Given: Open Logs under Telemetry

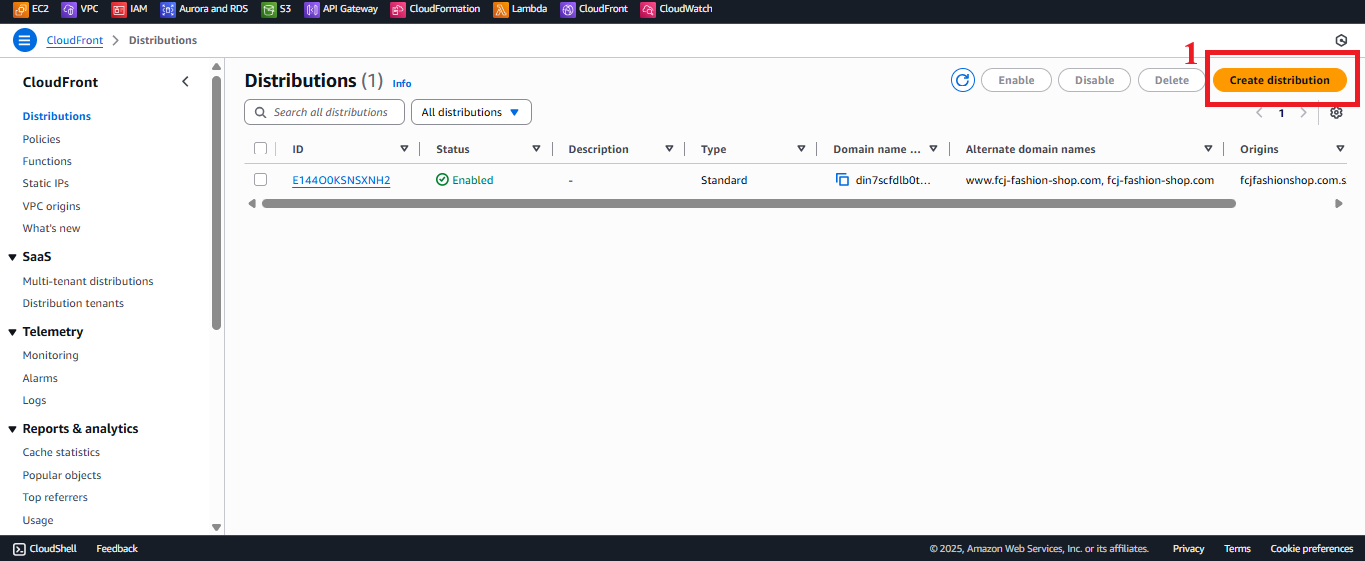Looking at the screenshot, I should (x=35, y=400).
